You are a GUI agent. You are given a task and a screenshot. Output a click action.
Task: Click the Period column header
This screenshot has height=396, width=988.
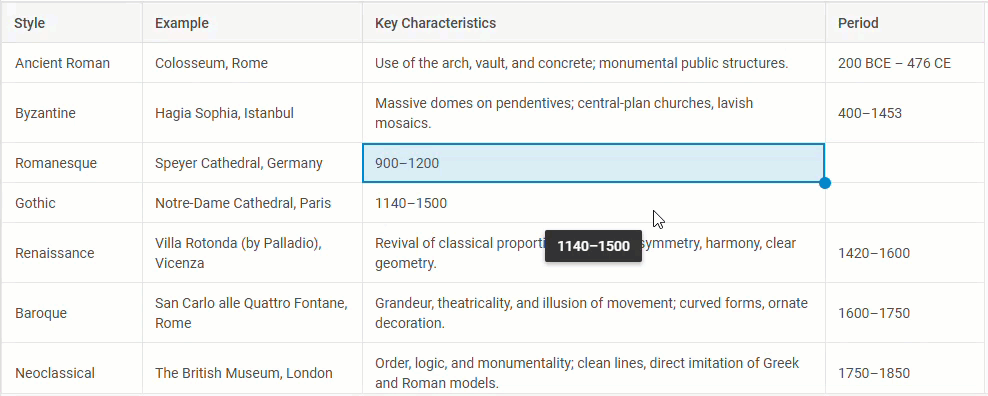[x=906, y=23]
